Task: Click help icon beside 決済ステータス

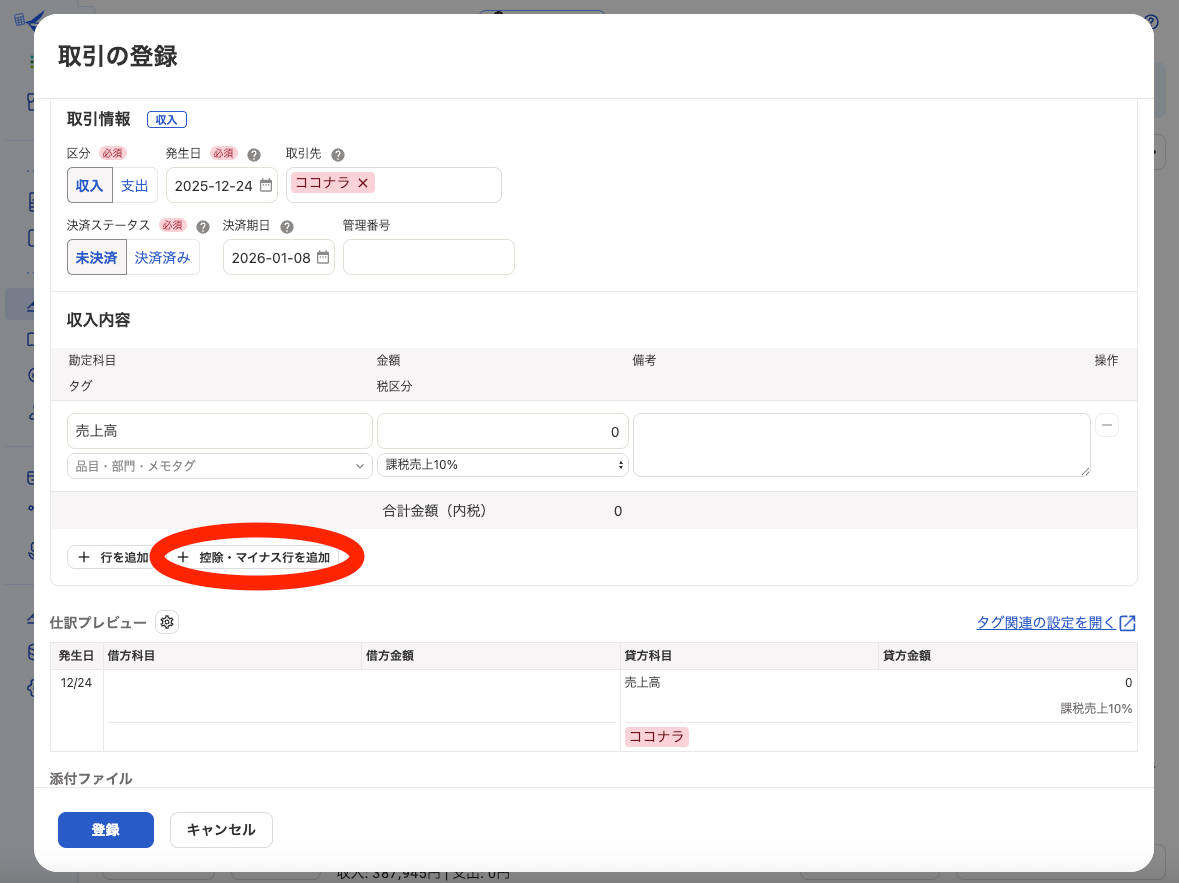Action: (x=203, y=227)
